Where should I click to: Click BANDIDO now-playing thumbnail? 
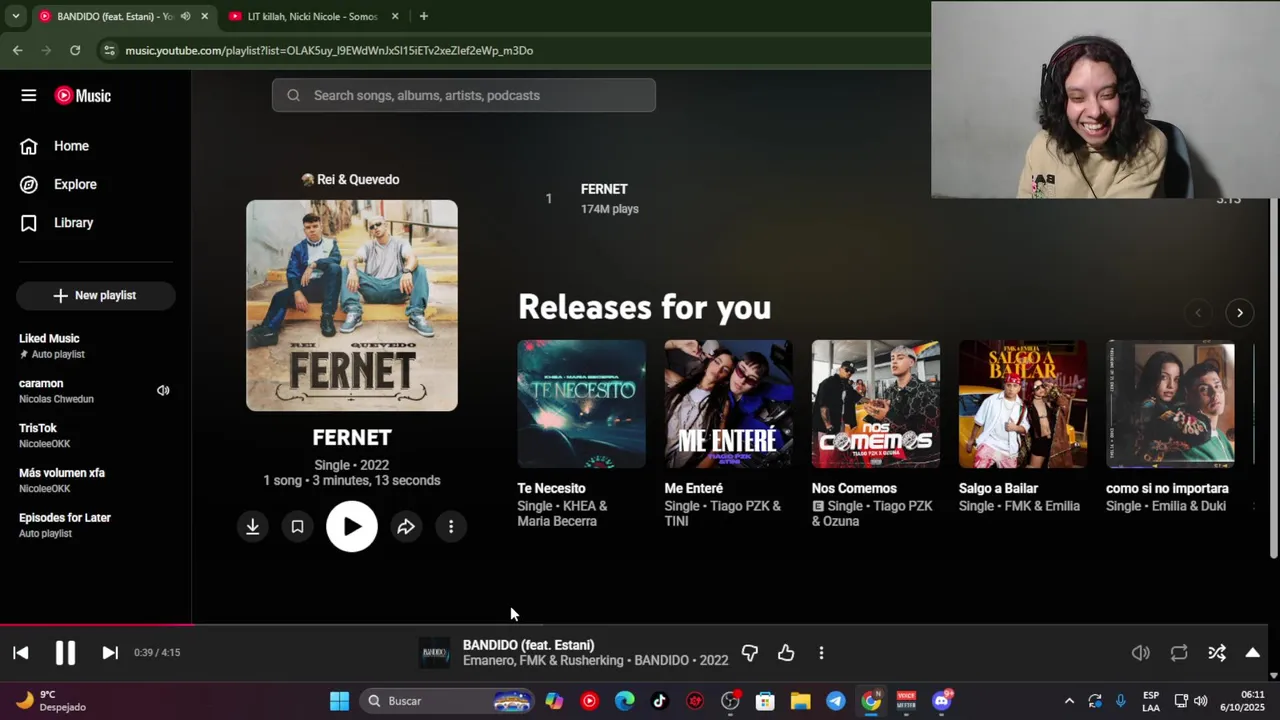(434, 653)
